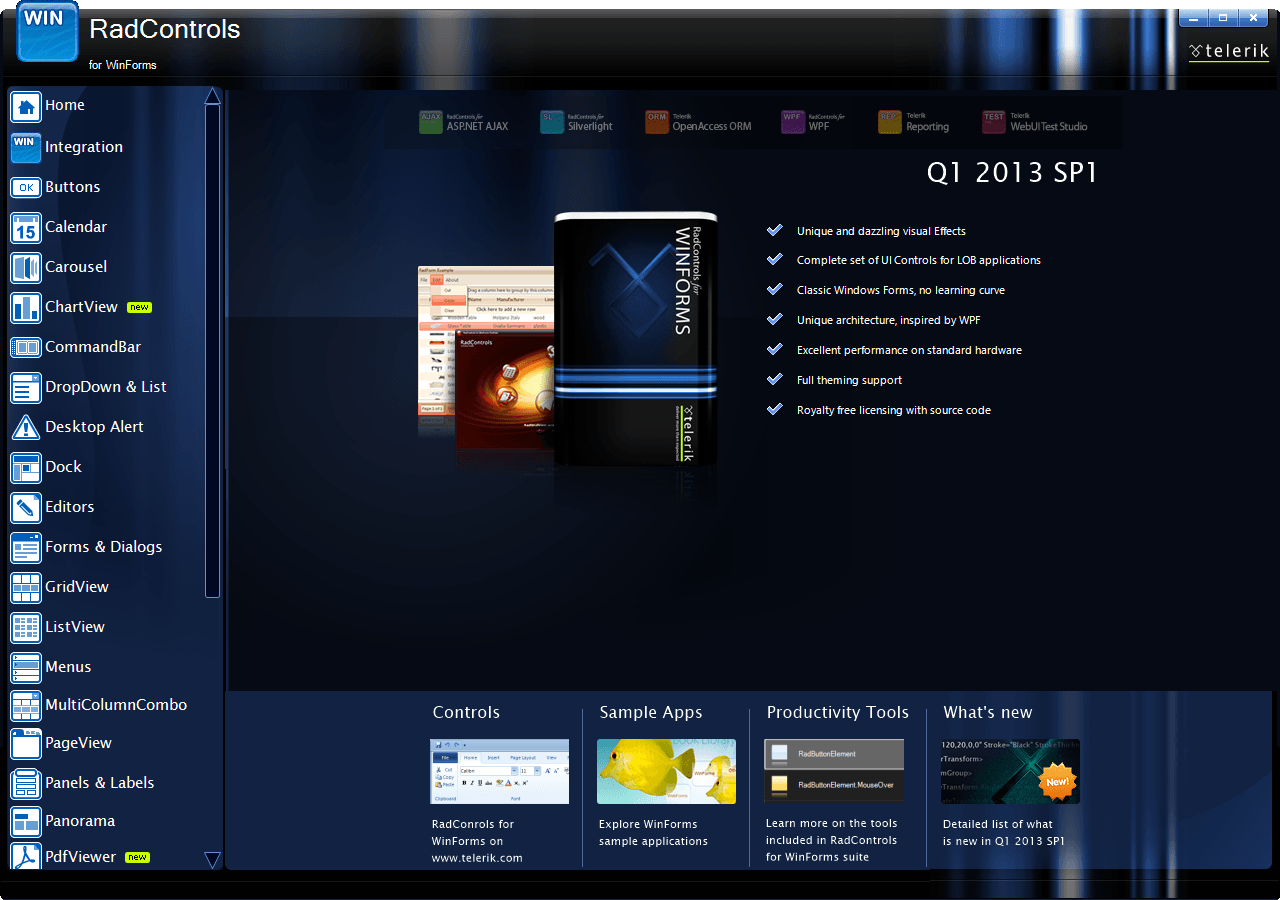Click the ASP.NET AJAX product icon
This screenshot has width=1280, height=900.
pos(430,122)
